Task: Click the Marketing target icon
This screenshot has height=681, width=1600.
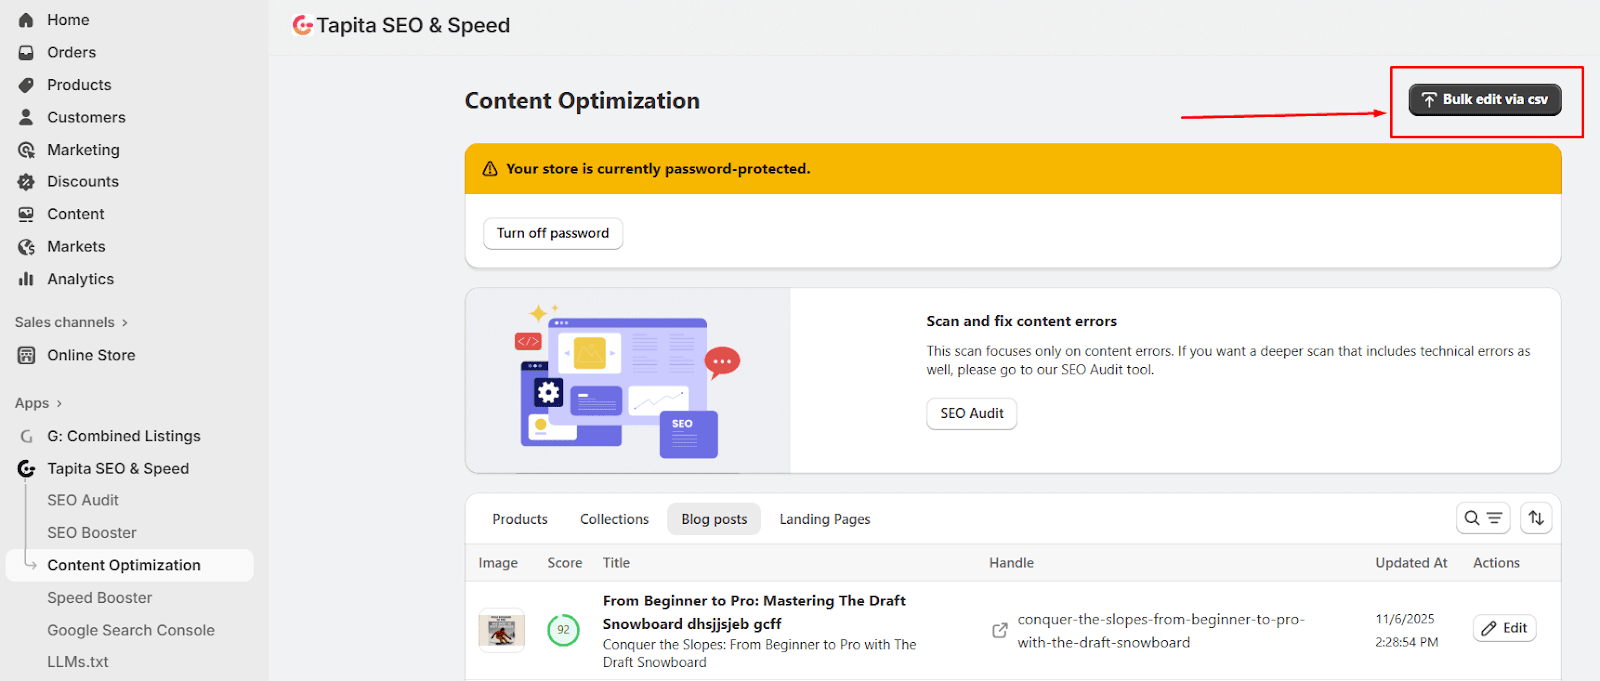Action: (x=26, y=150)
